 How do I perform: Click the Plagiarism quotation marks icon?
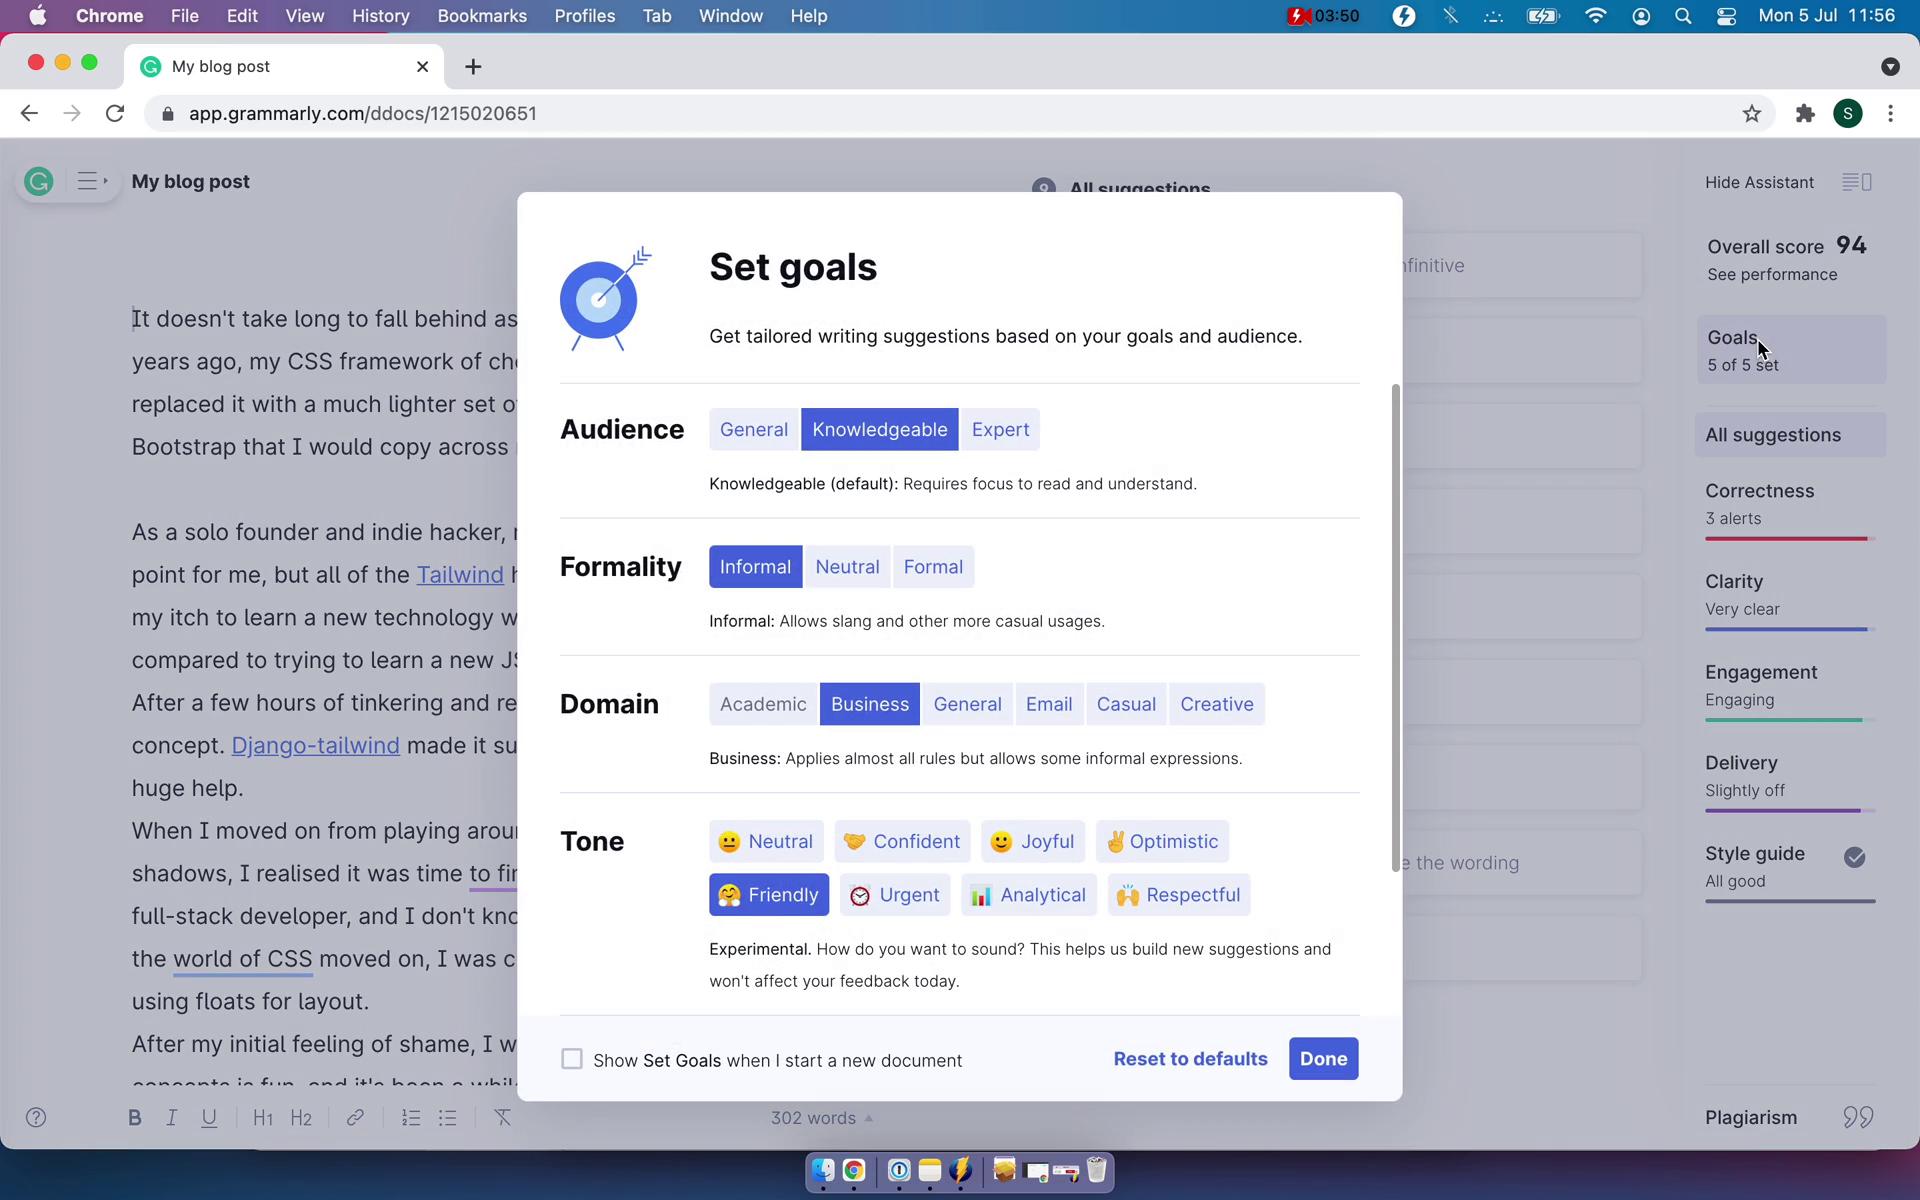[x=1858, y=1117]
